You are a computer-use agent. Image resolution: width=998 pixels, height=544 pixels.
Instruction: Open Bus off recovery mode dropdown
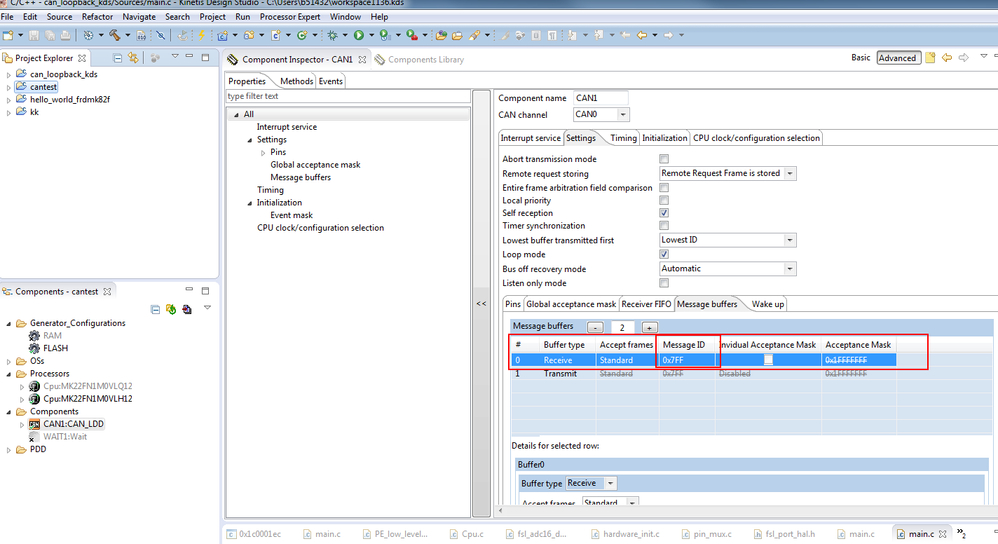[x=790, y=269]
